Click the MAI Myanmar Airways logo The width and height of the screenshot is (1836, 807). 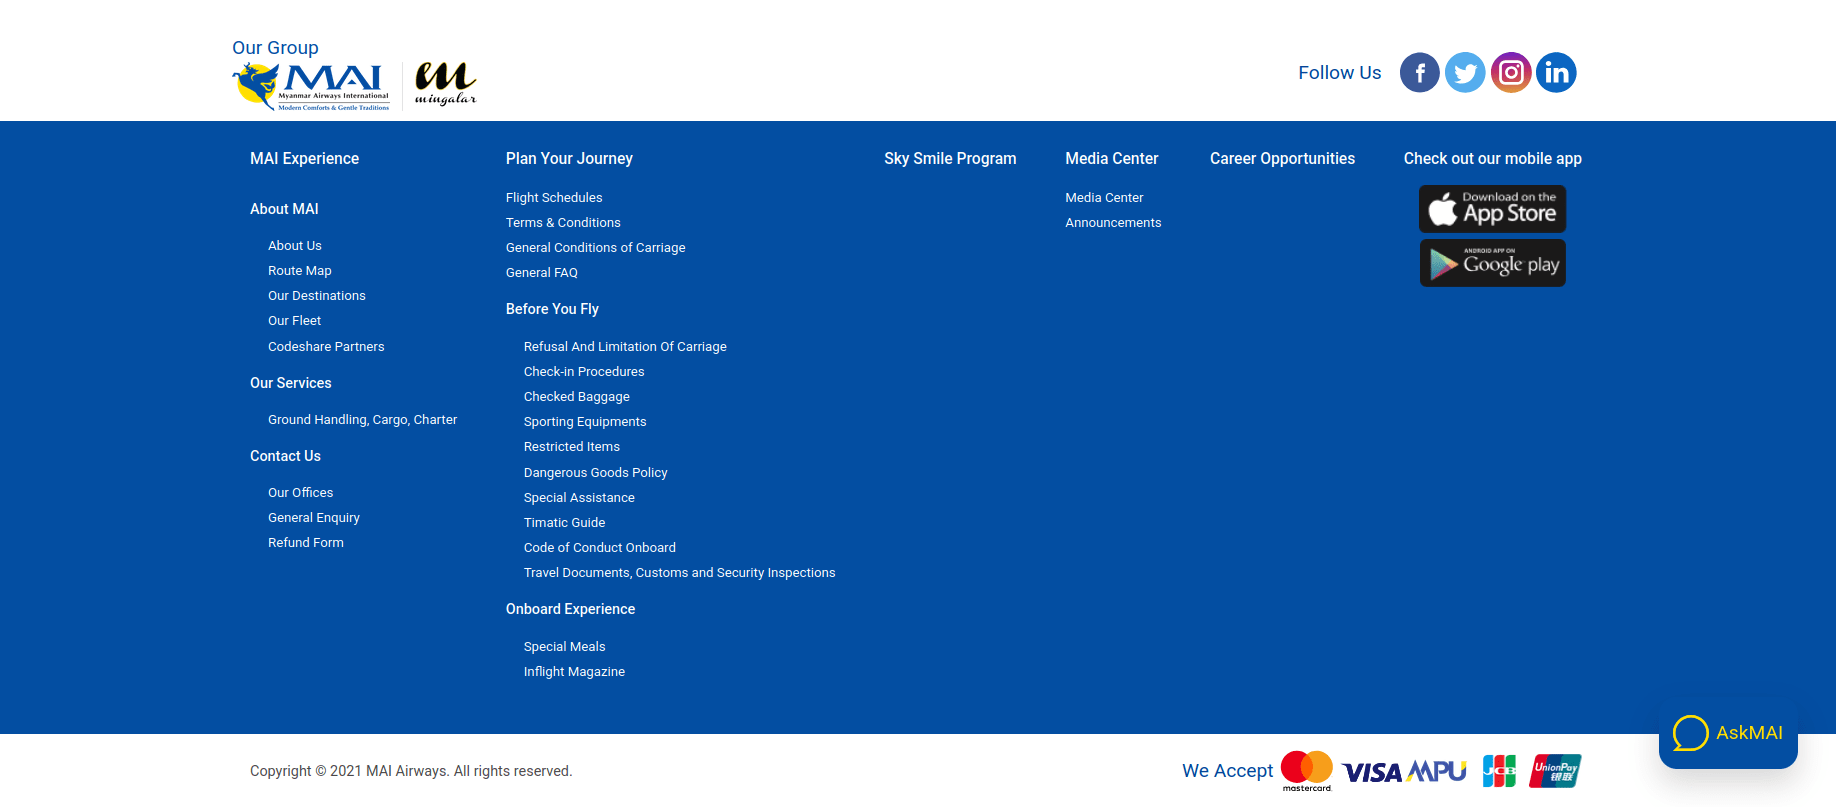coord(312,86)
